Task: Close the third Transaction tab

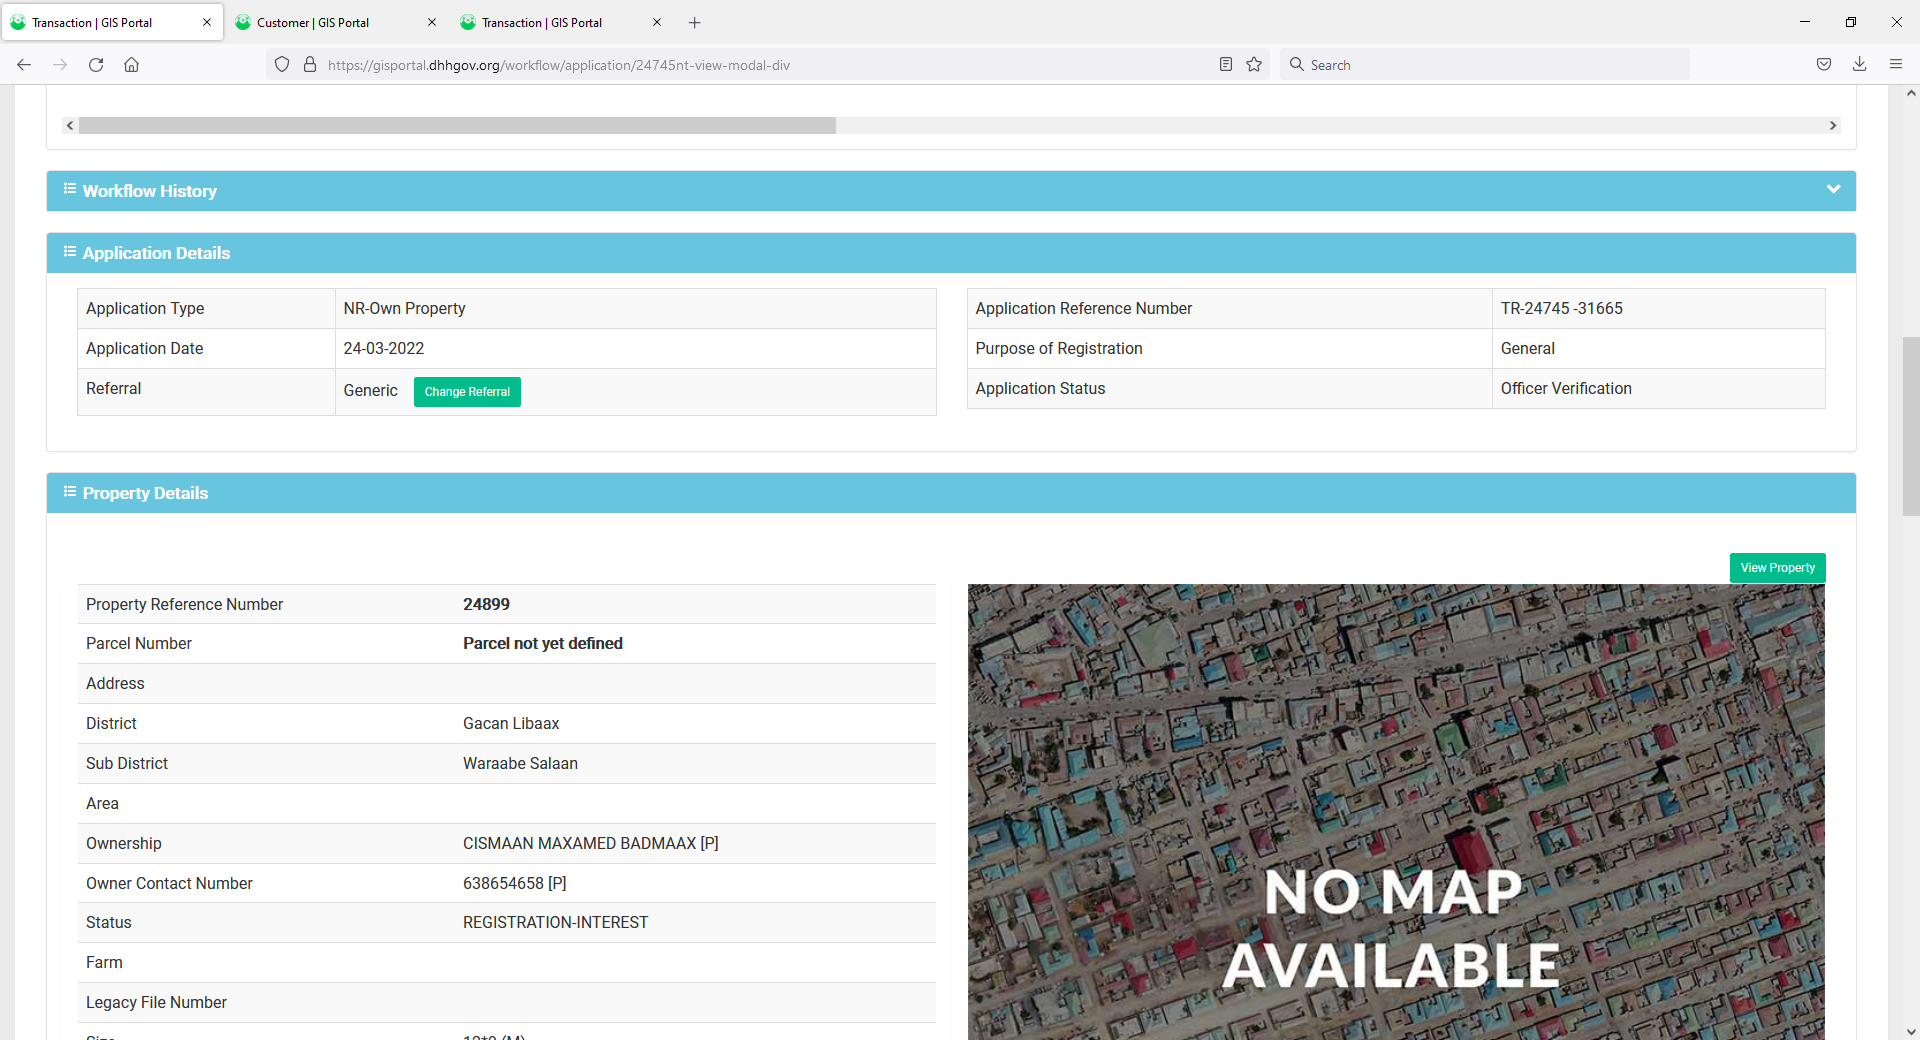Action: coord(657,22)
